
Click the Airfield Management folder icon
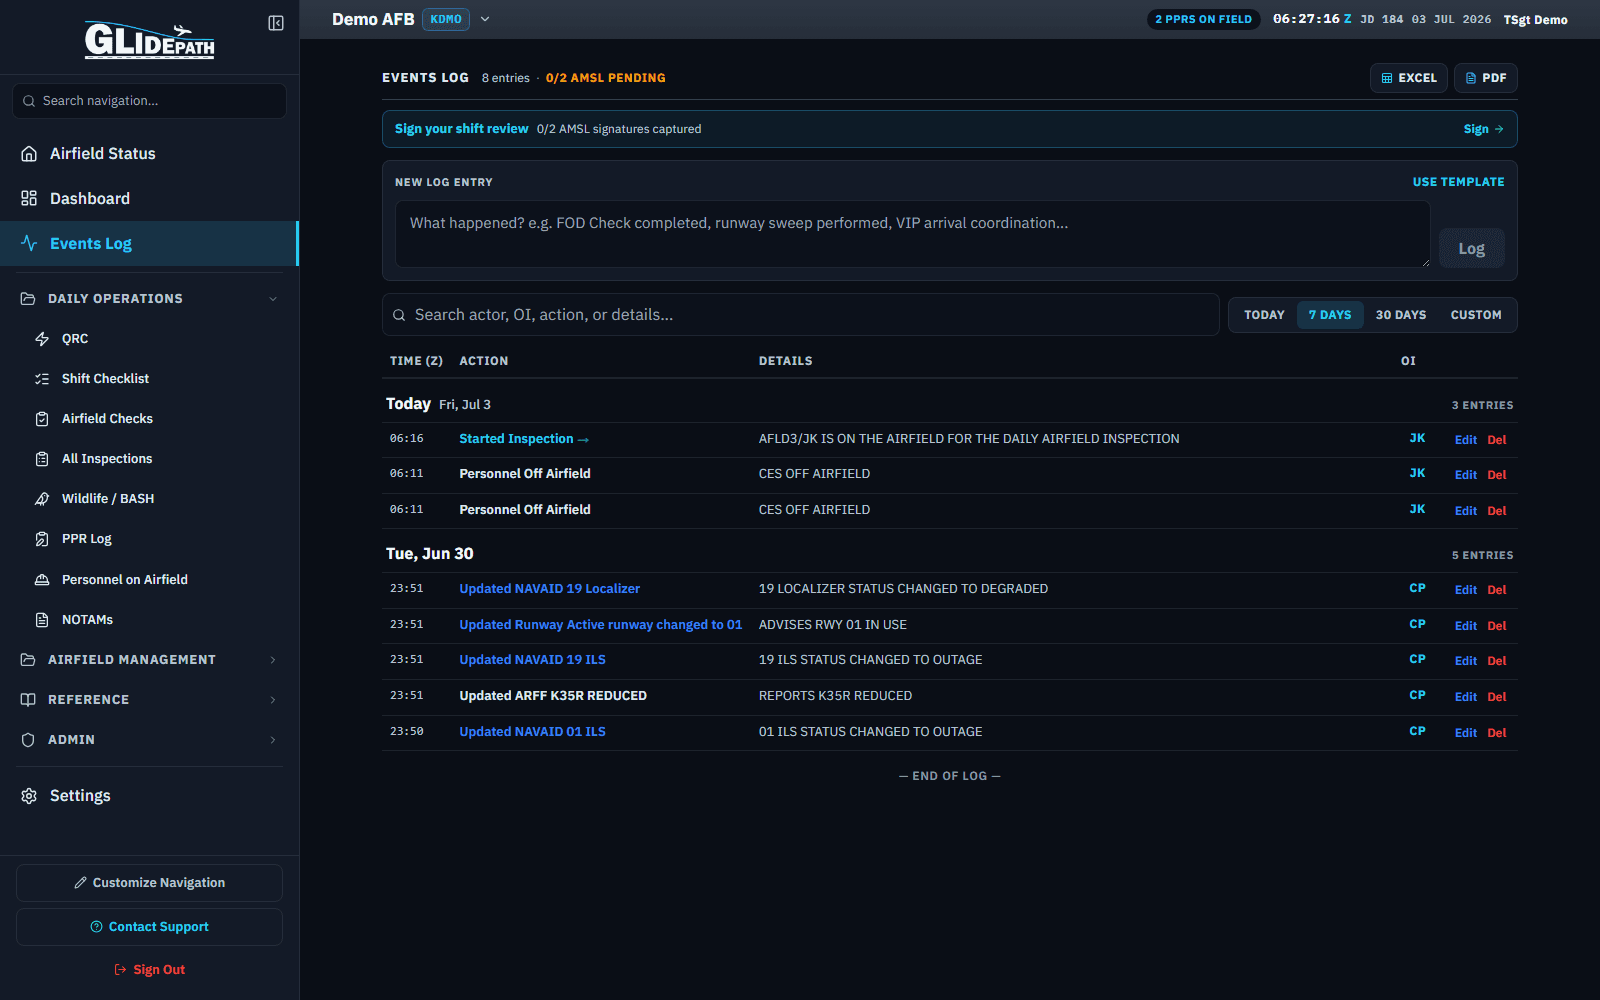[28, 660]
